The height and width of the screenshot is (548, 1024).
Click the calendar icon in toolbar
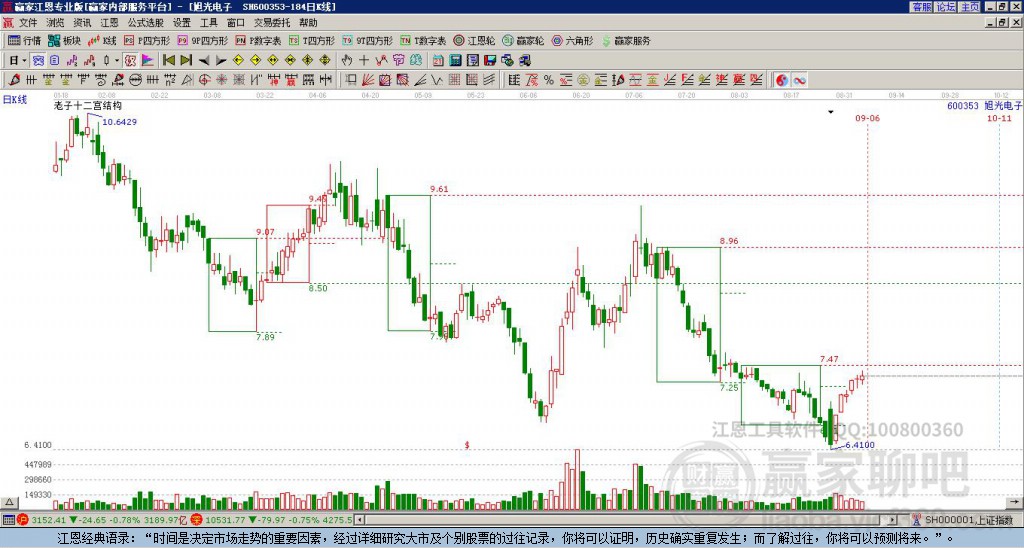[x=438, y=61]
